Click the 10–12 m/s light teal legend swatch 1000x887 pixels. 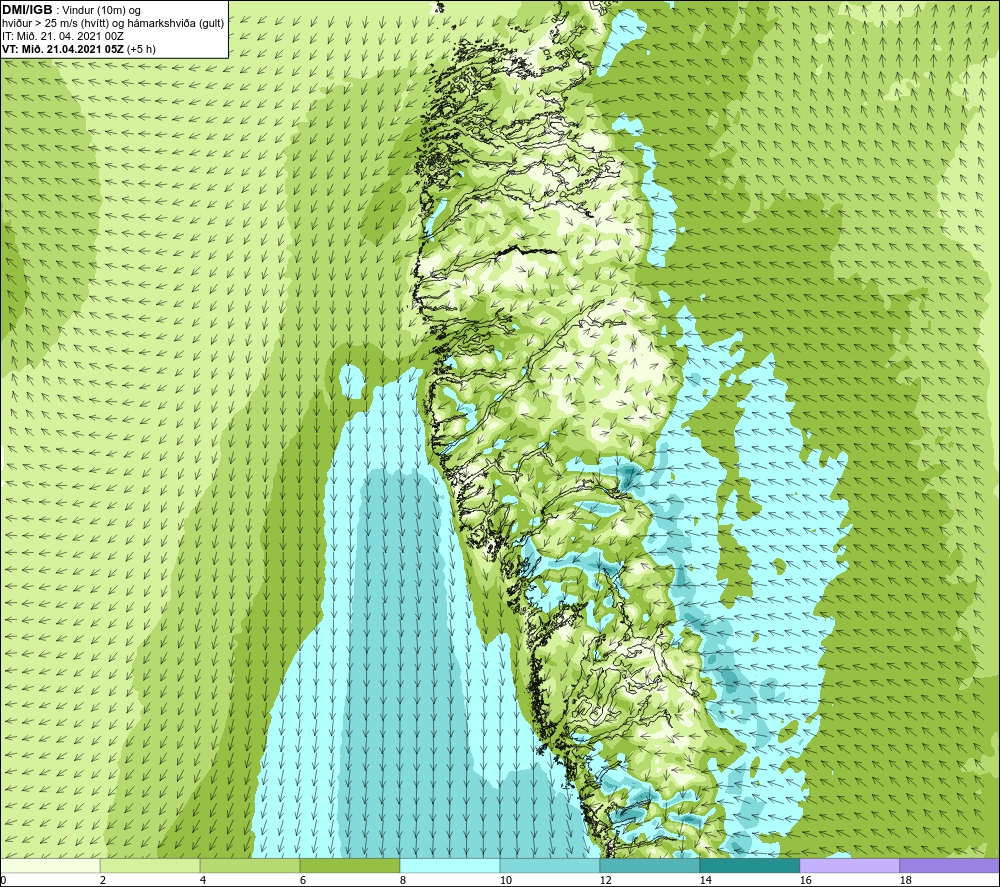point(550,865)
